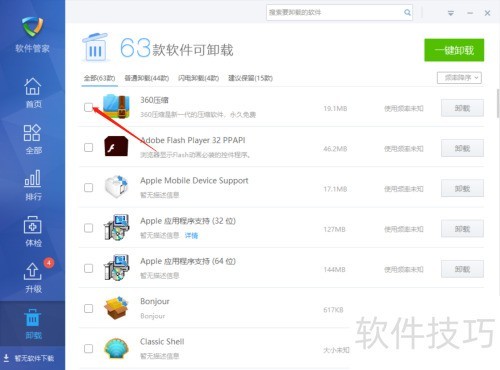Select the 卸载 trash icon in sidebar
Screen dimensions: 500x370
click(32, 324)
